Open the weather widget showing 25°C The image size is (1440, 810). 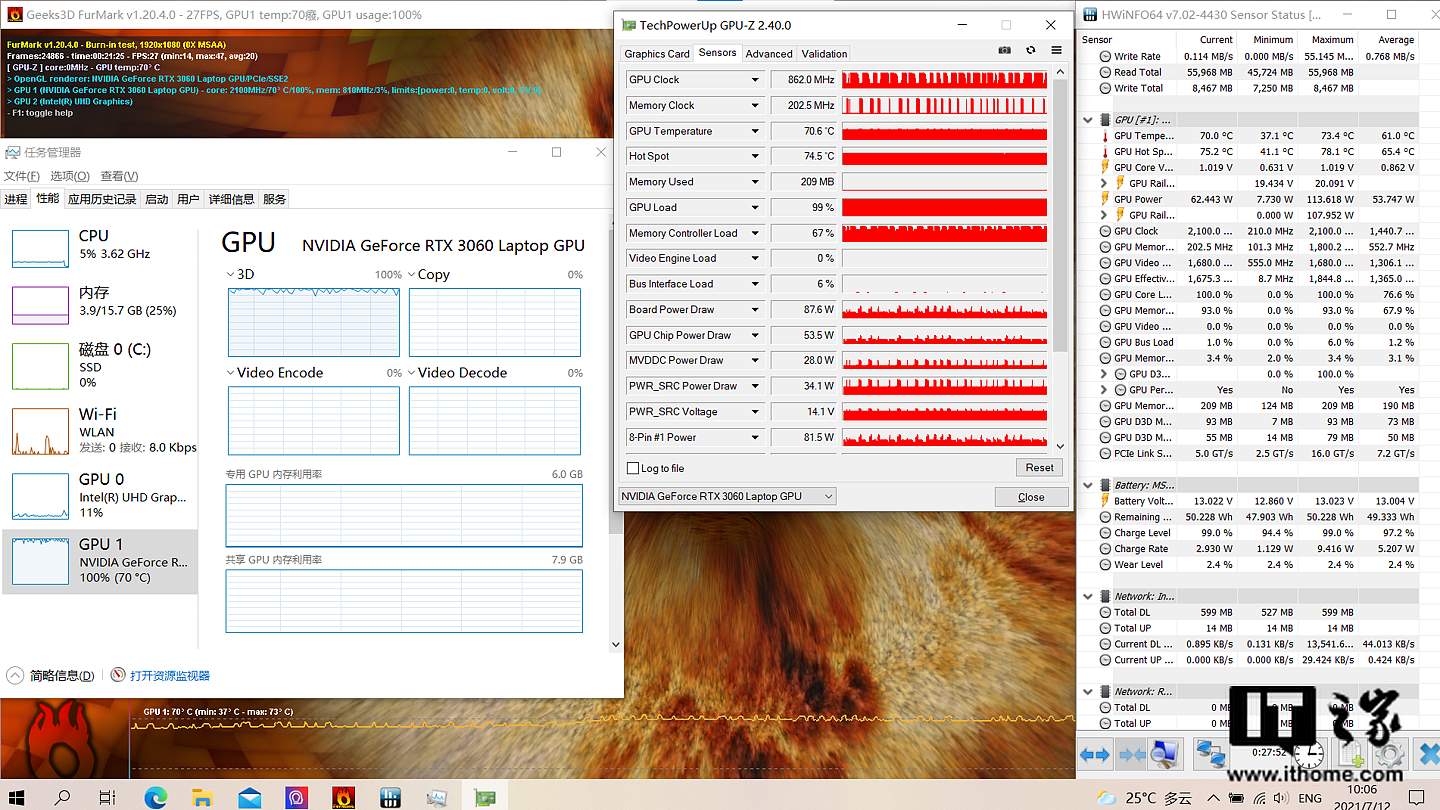[1144, 798]
